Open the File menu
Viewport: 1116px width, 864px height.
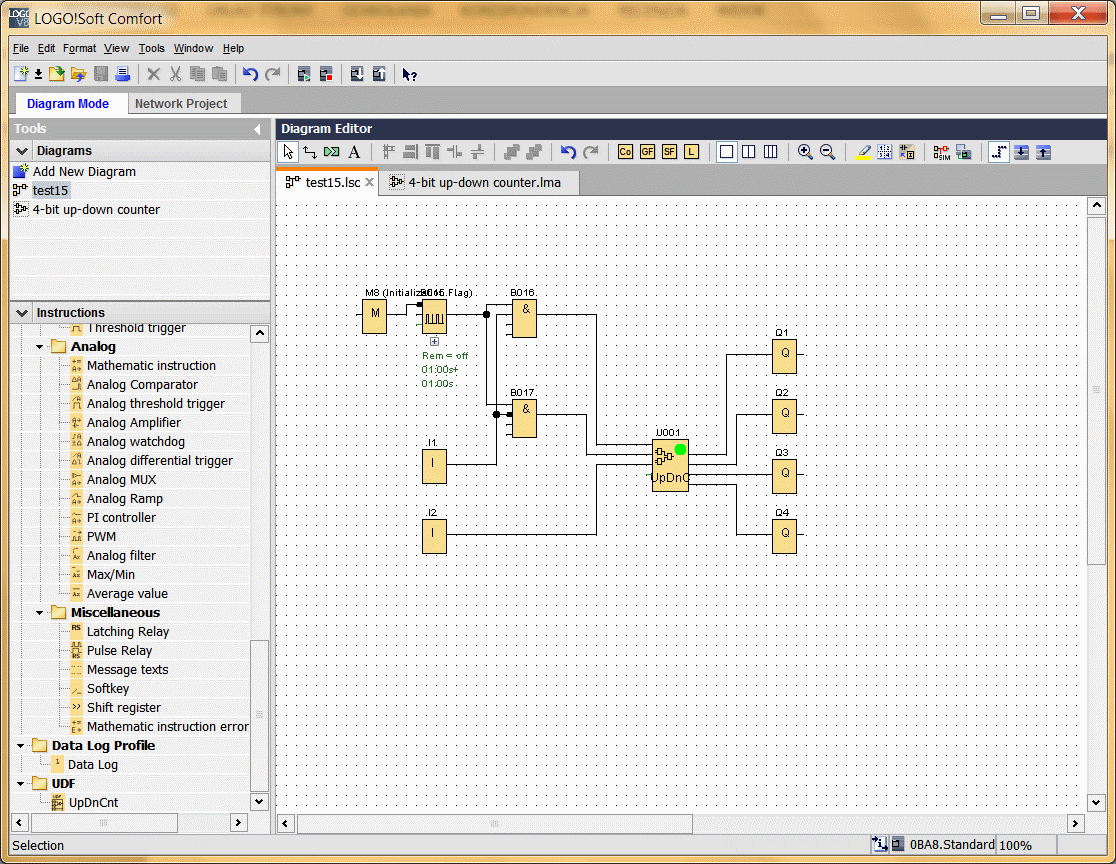(21, 48)
